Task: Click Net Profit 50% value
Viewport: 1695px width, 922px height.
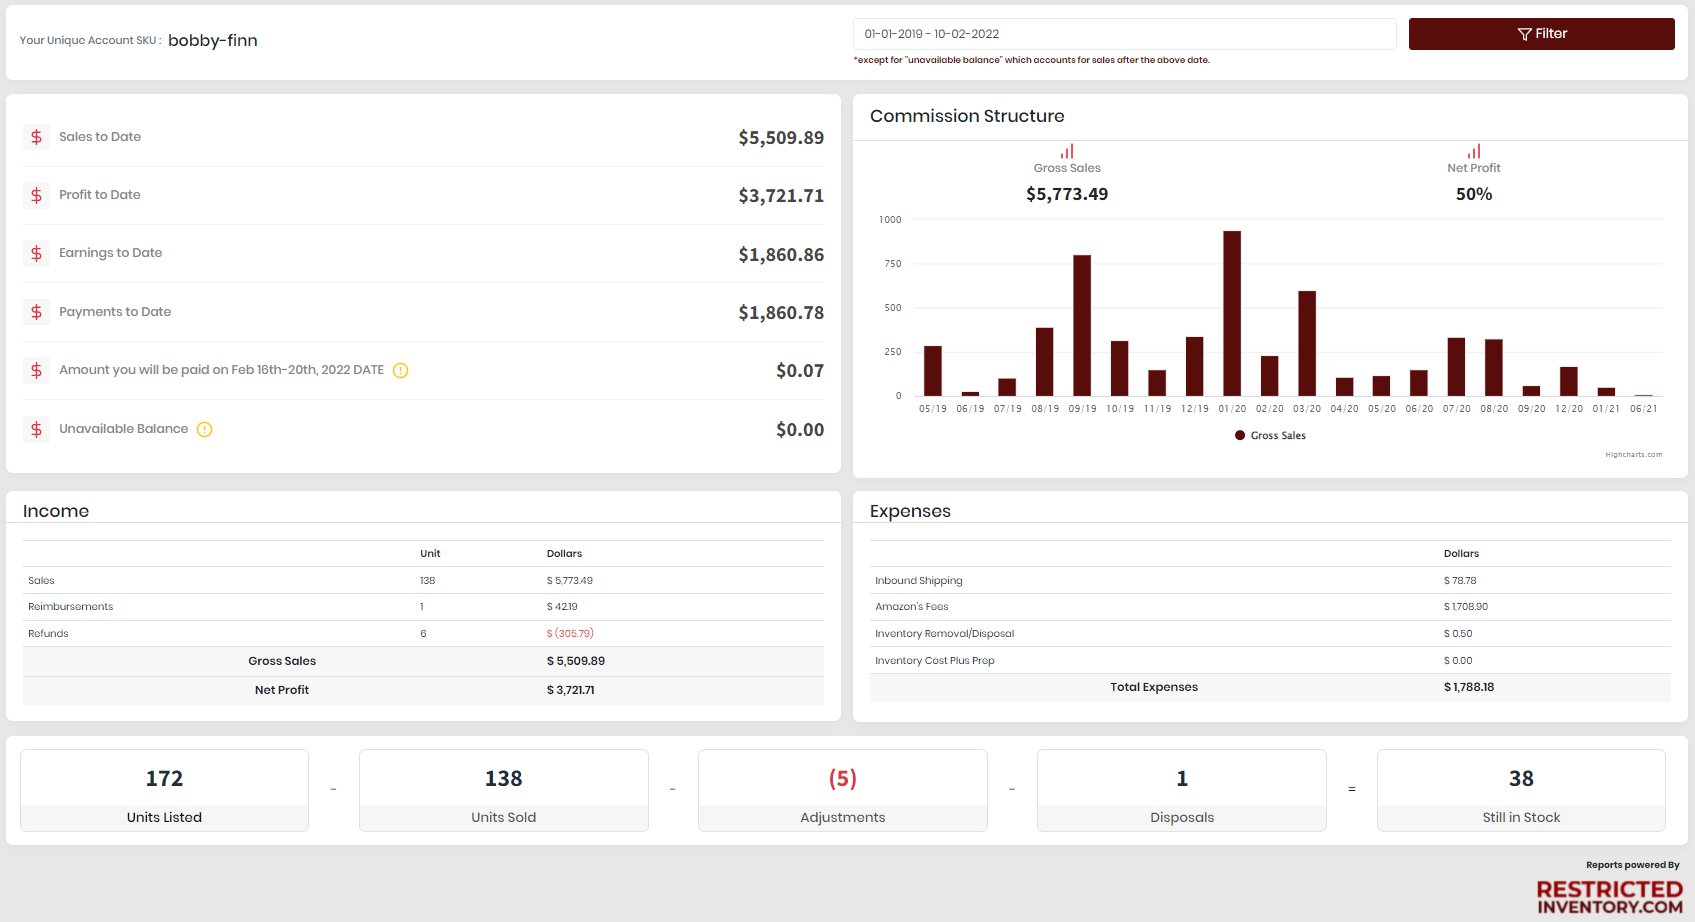Action: 1474,194
